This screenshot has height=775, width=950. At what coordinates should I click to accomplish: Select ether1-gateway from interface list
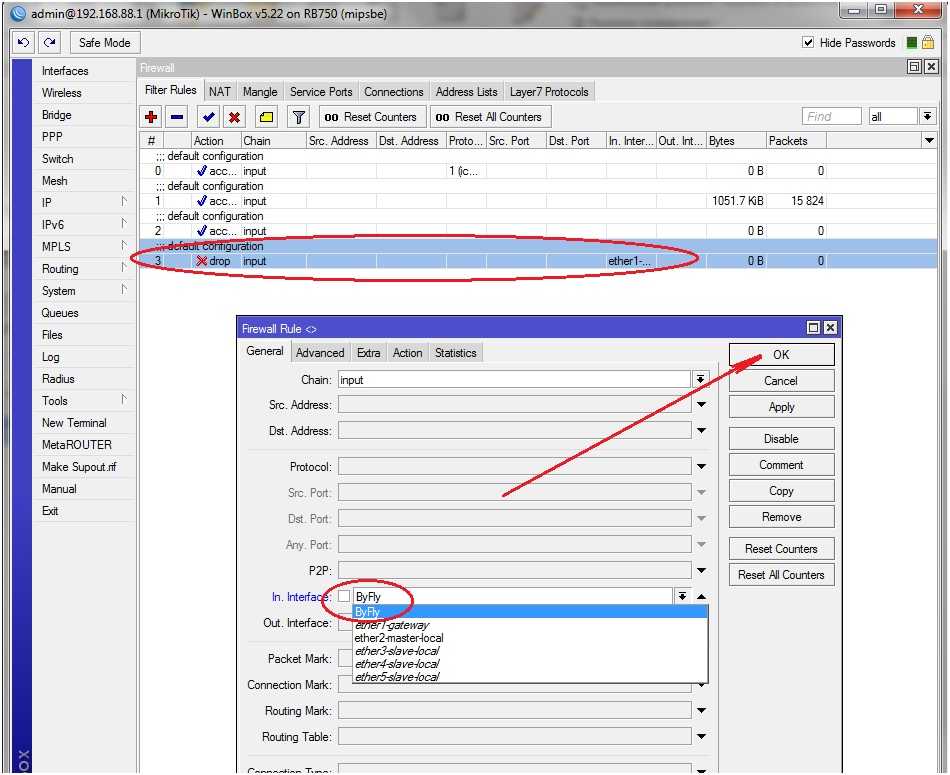click(x=530, y=625)
